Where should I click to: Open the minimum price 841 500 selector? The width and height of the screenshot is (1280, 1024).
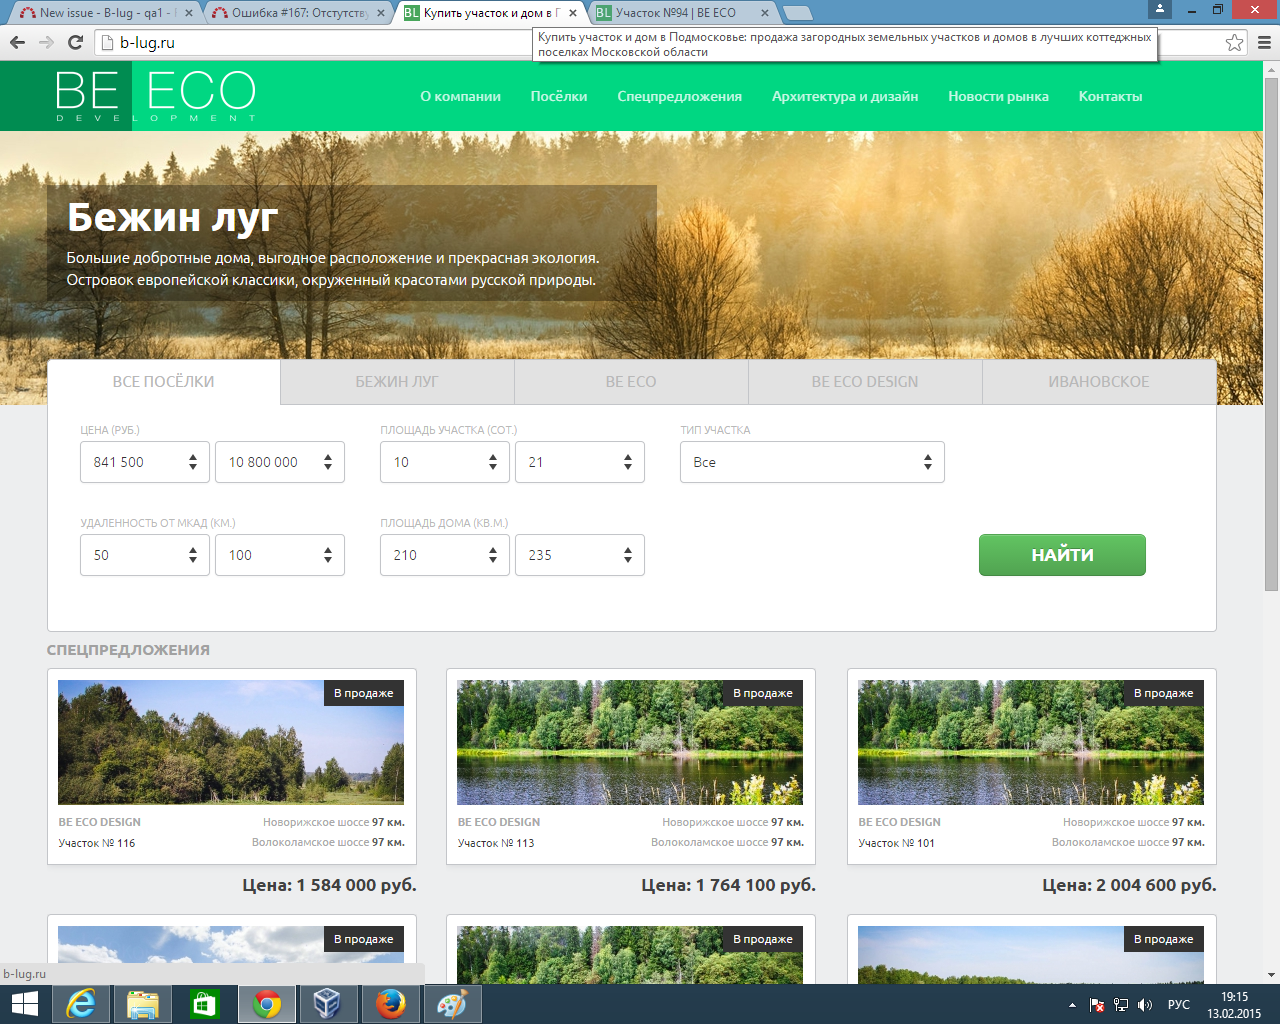click(x=144, y=462)
